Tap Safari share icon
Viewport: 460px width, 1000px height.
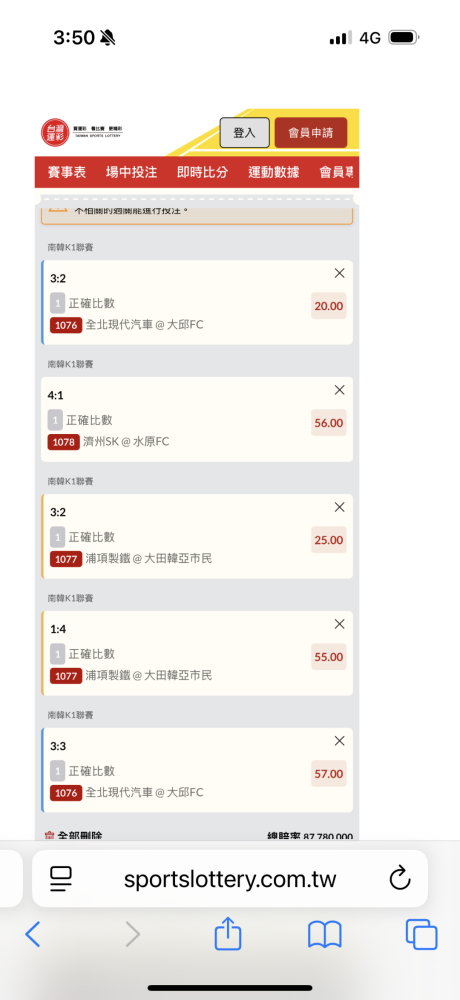click(228, 935)
